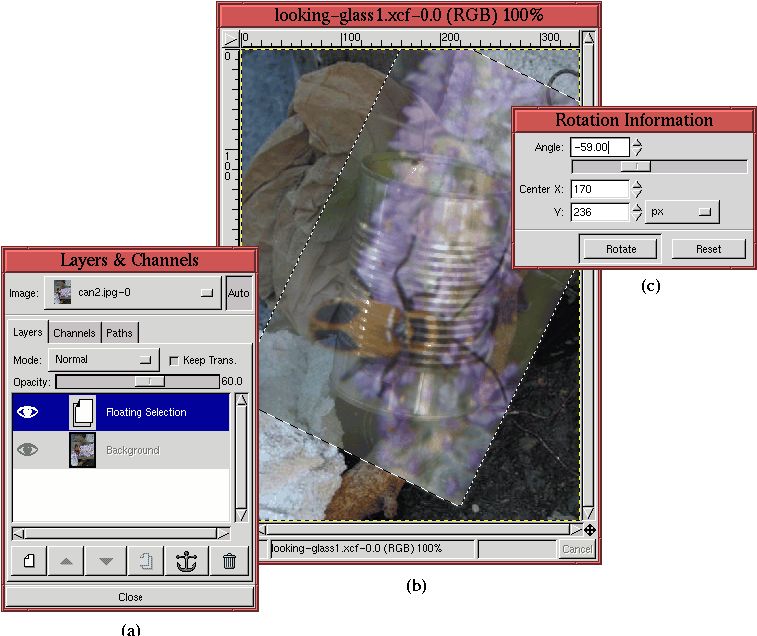Click the Floating Selection layer thumbnail
The width and height of the screenshot is (757, 636).
(x=82, y=412)
